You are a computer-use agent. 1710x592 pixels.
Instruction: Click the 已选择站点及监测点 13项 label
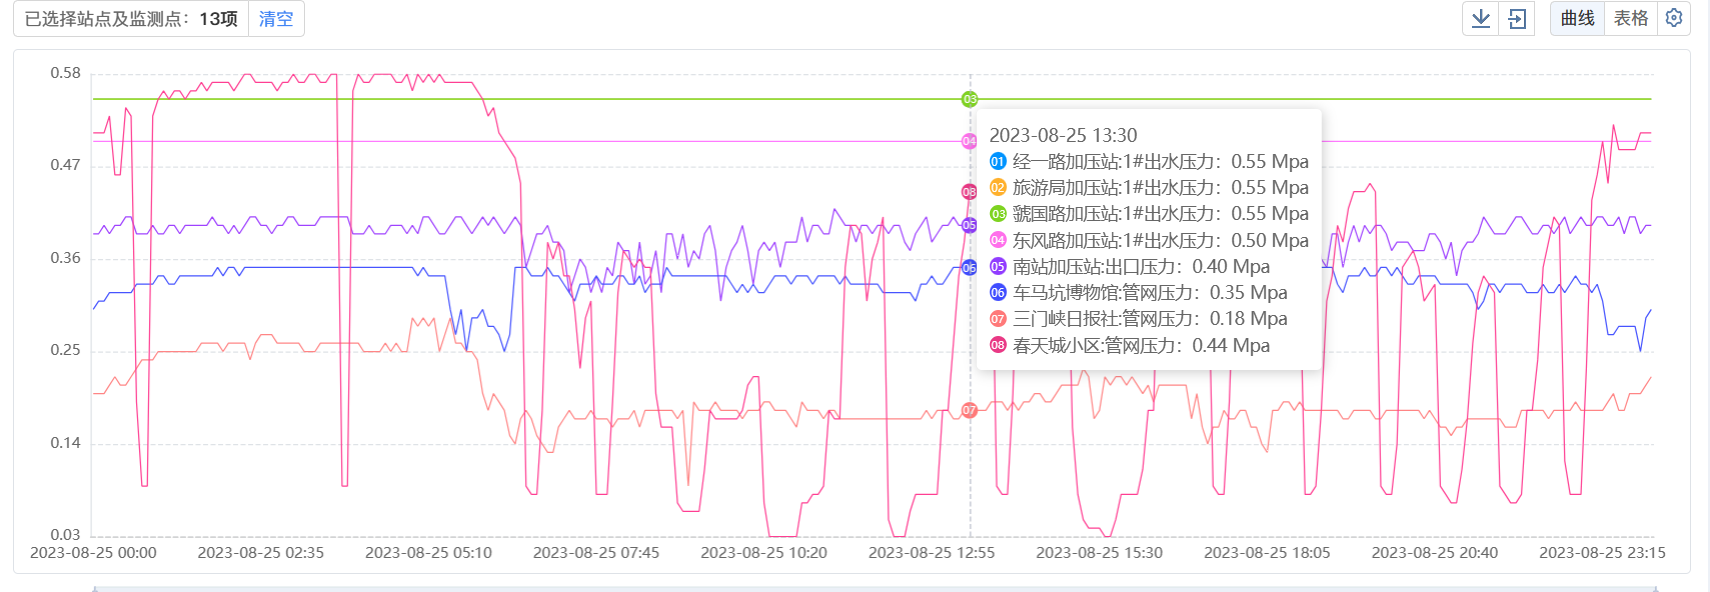131,19
